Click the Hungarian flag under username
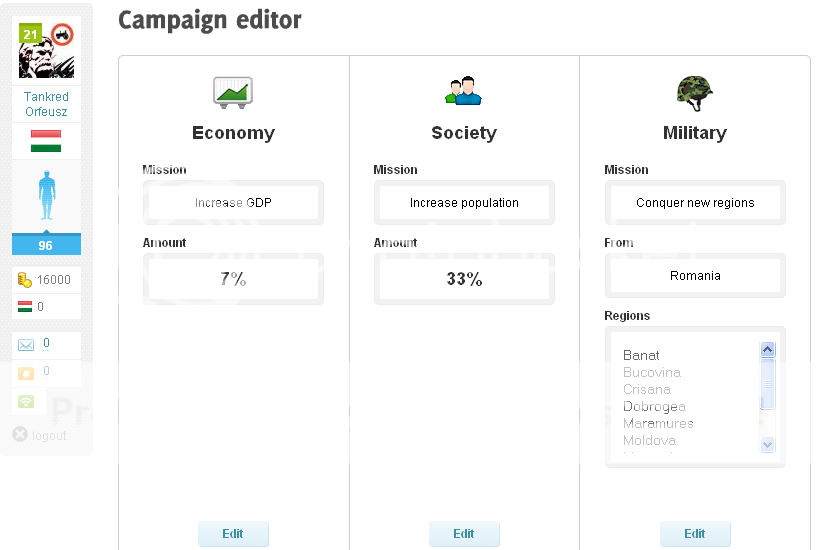The width and height of the screenshot is (816, 550). point(46,140)
